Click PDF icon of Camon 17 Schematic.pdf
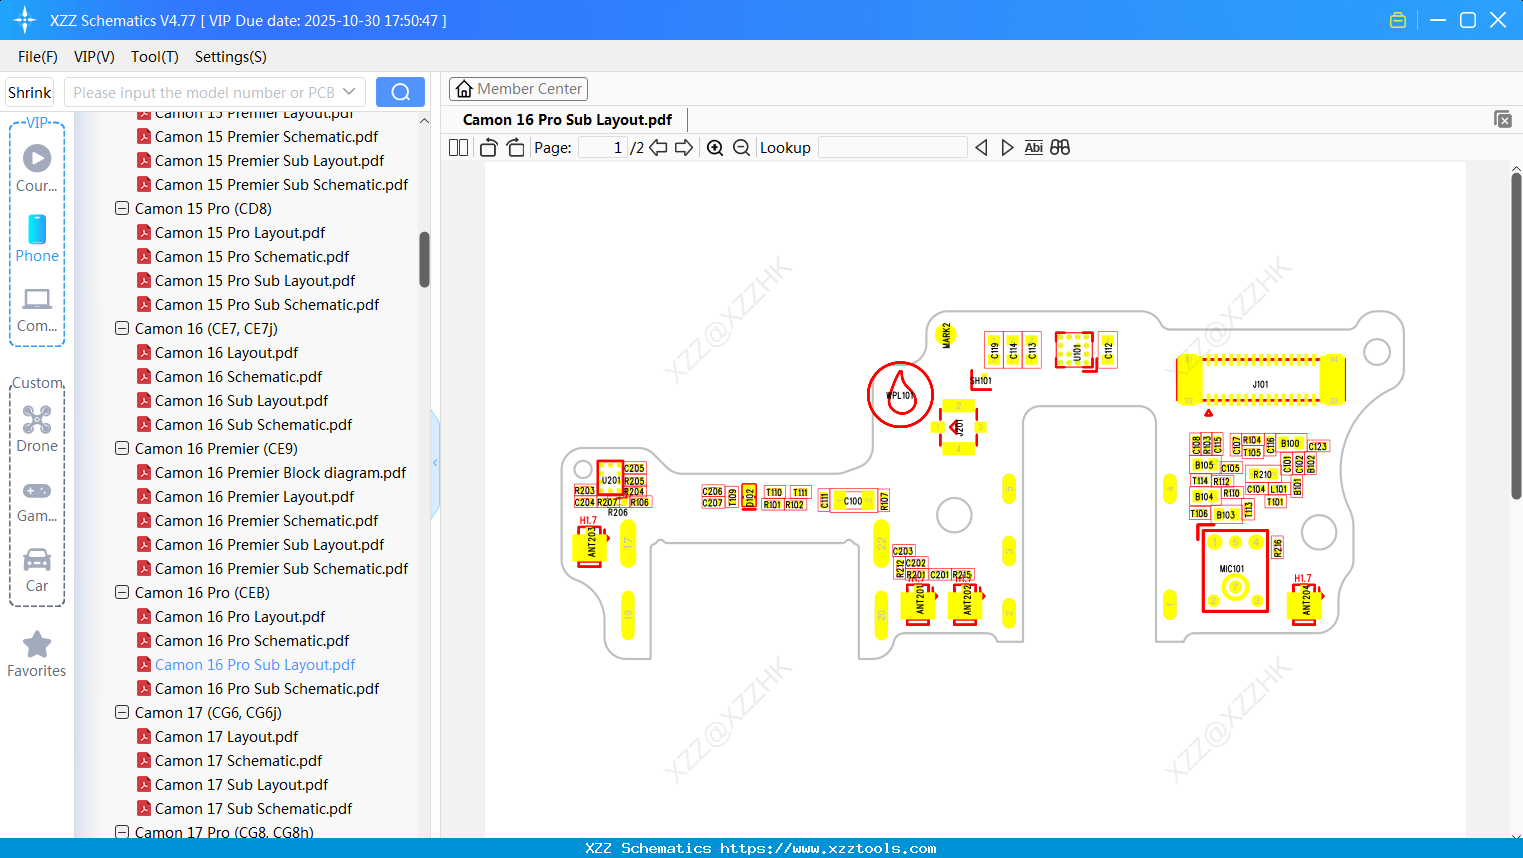 tap(144, 761)
